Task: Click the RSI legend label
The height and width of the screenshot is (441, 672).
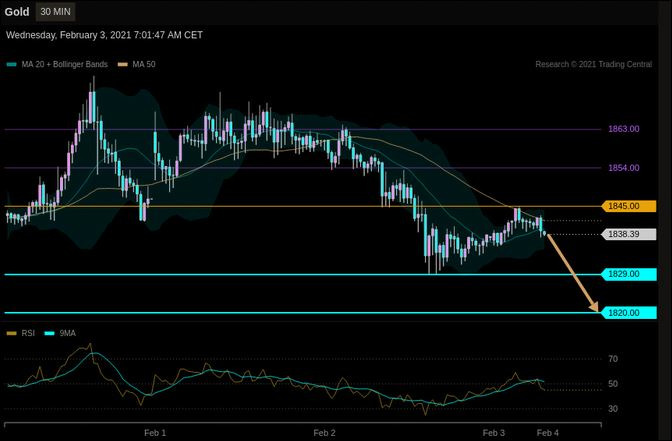Action: tap(28, 333)
